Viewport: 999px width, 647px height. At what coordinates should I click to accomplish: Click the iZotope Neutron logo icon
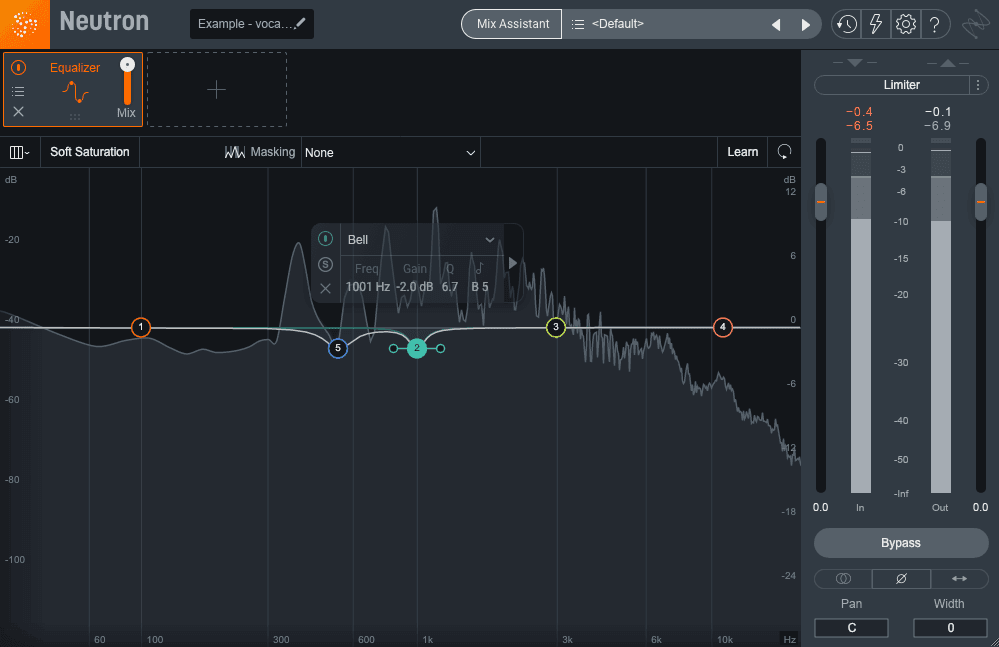[24, 24]
